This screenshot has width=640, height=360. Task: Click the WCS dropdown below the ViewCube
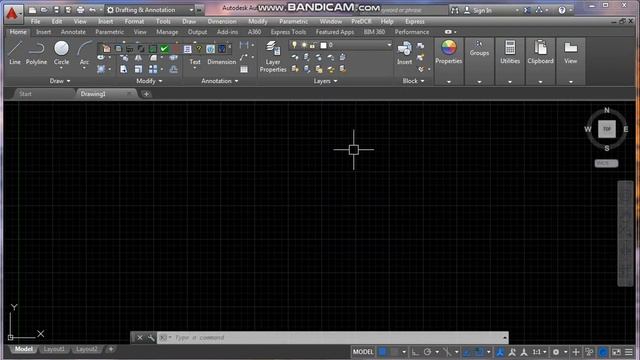coord(607,163)
